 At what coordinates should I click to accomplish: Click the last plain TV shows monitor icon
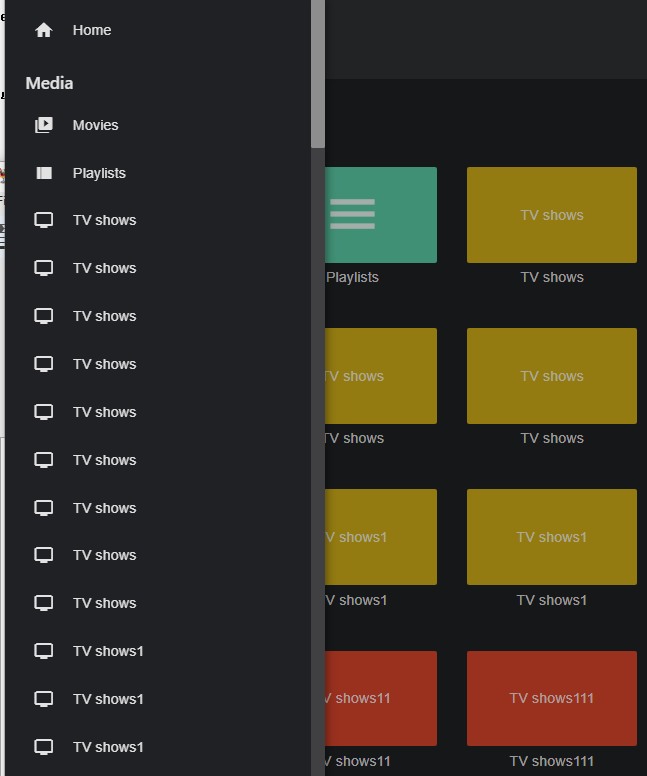click(44, 603)
